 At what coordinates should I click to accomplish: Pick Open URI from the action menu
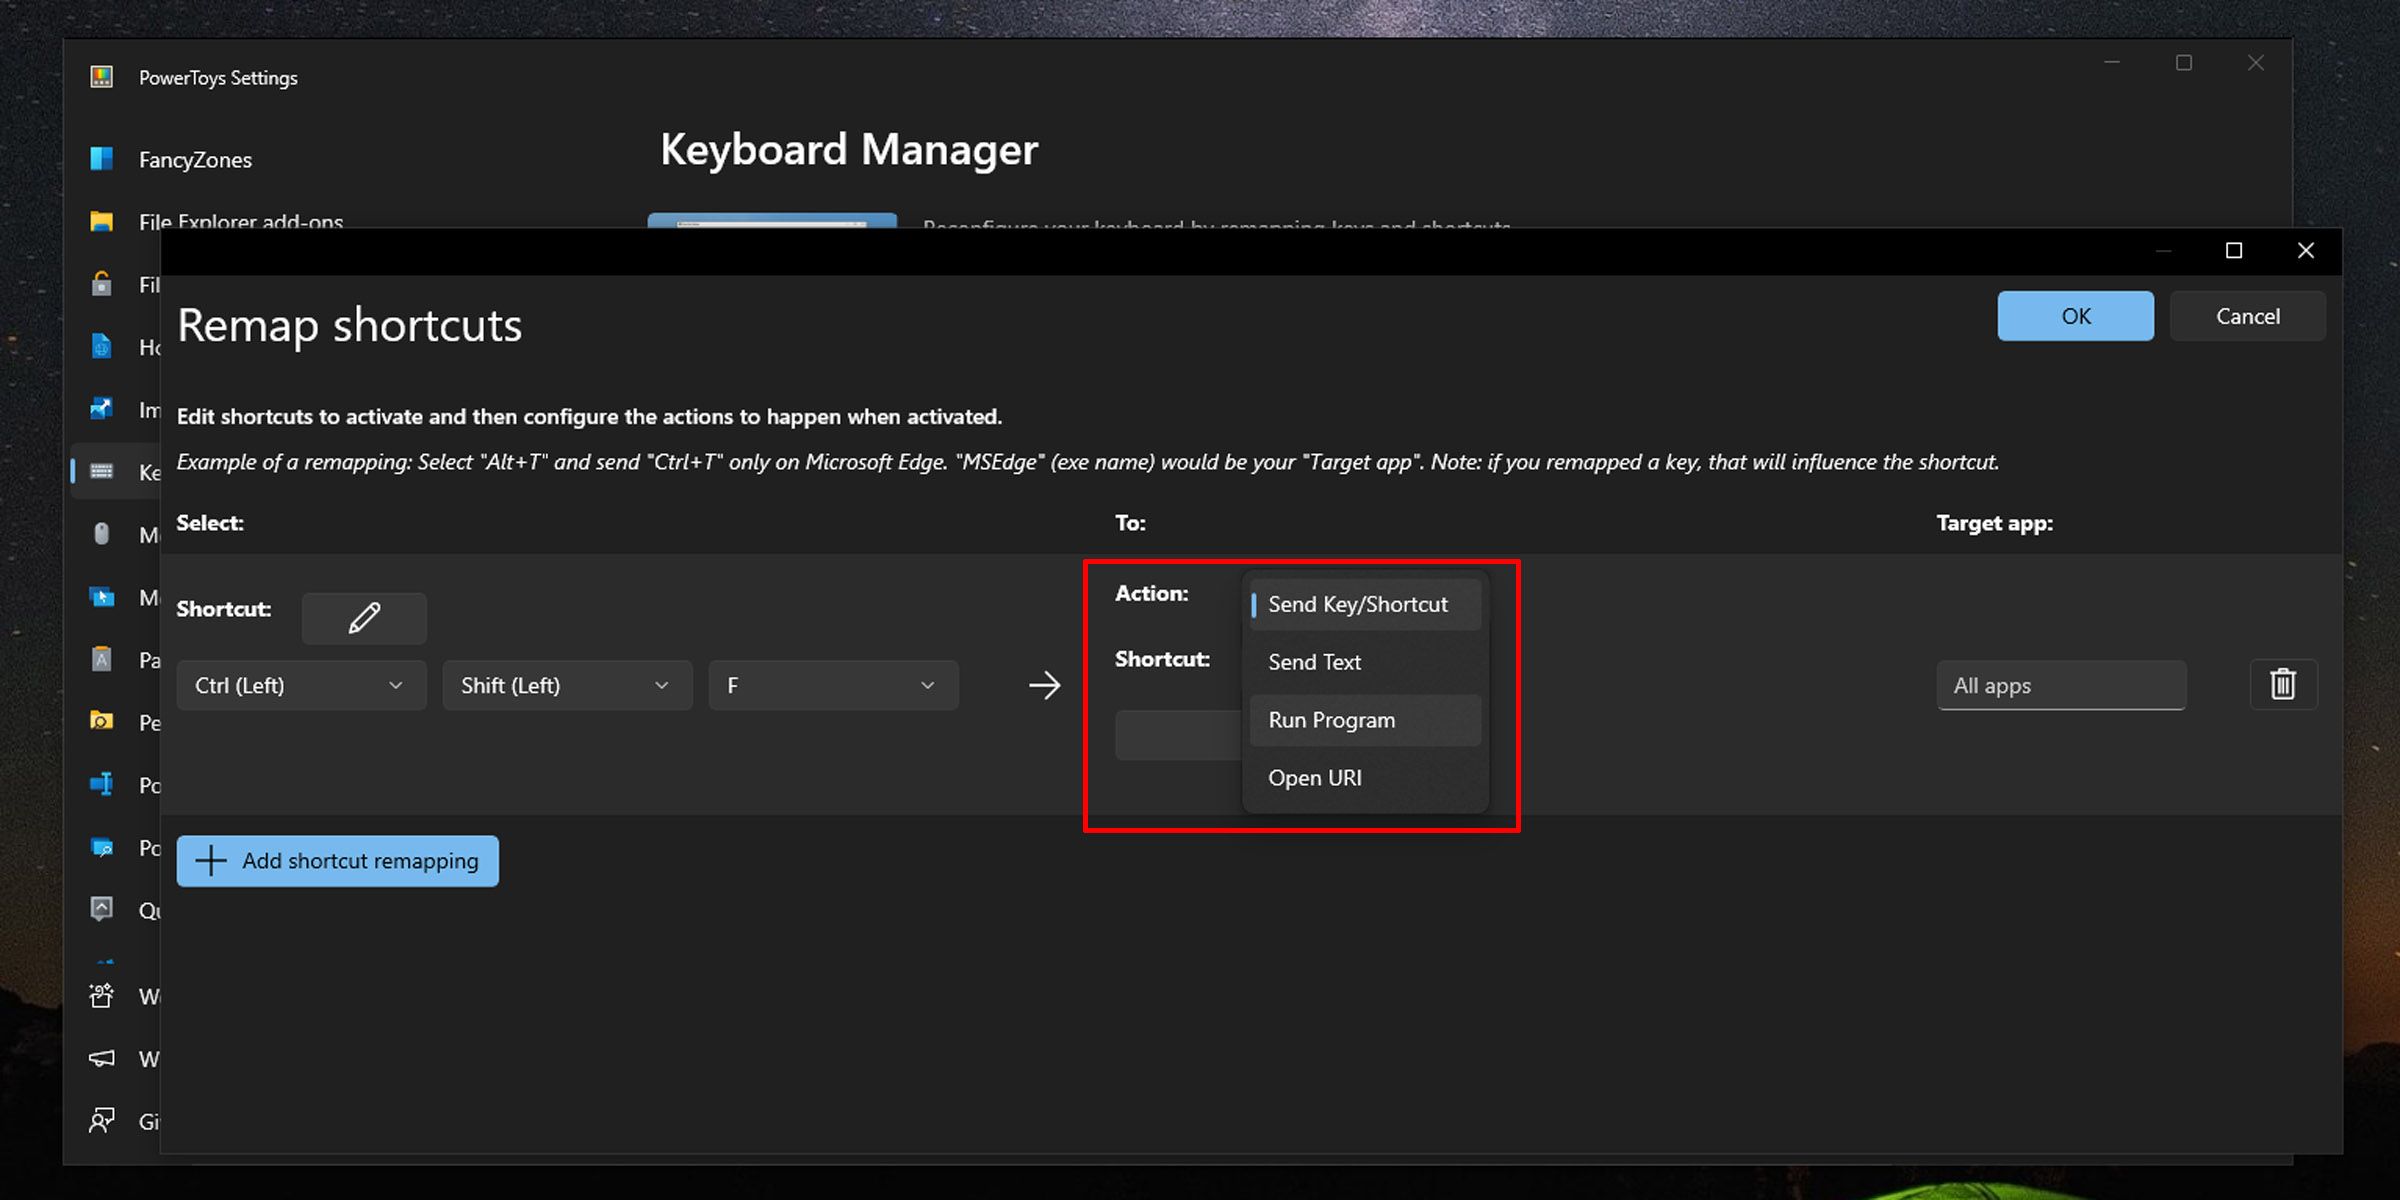coord(1314,778)
